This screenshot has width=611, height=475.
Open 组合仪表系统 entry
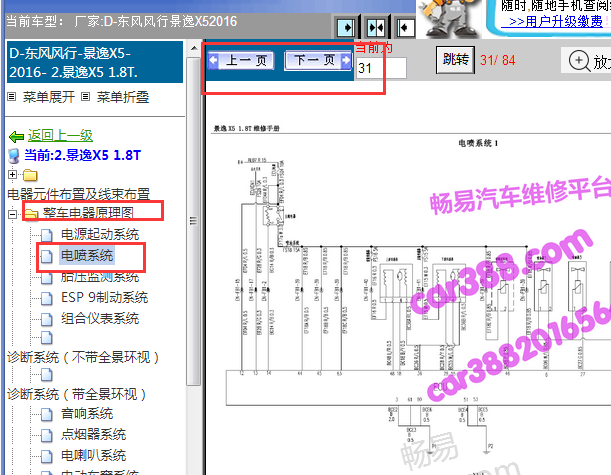[100, 319]
